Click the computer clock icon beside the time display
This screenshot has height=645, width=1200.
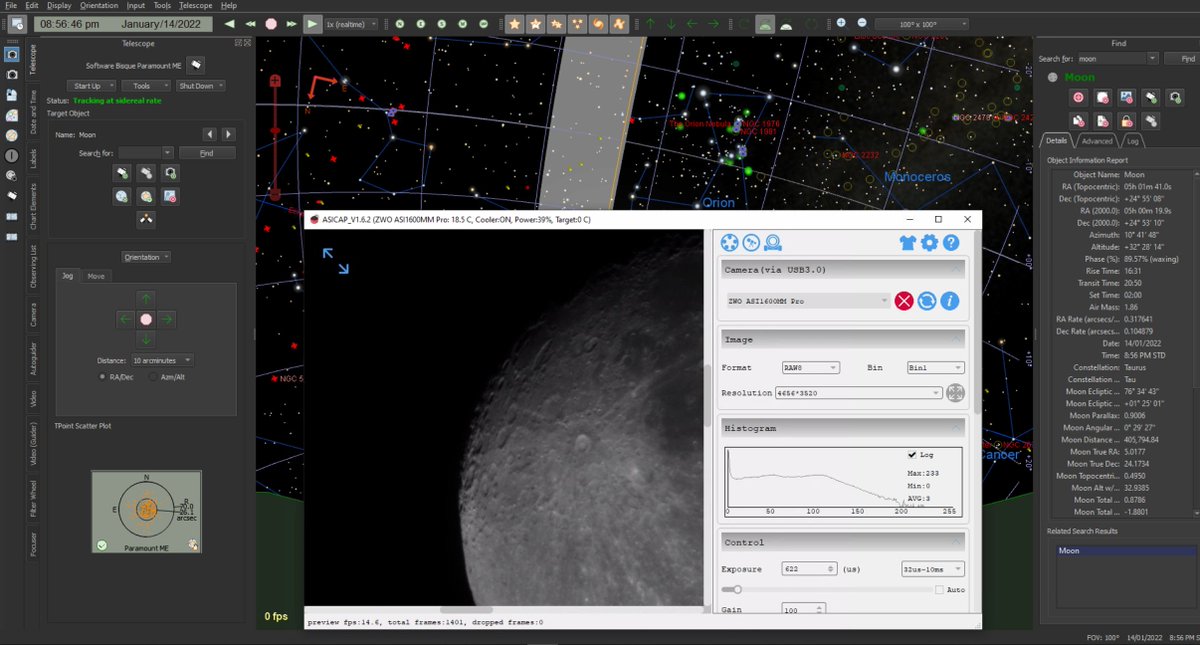(x=15, y=23)
